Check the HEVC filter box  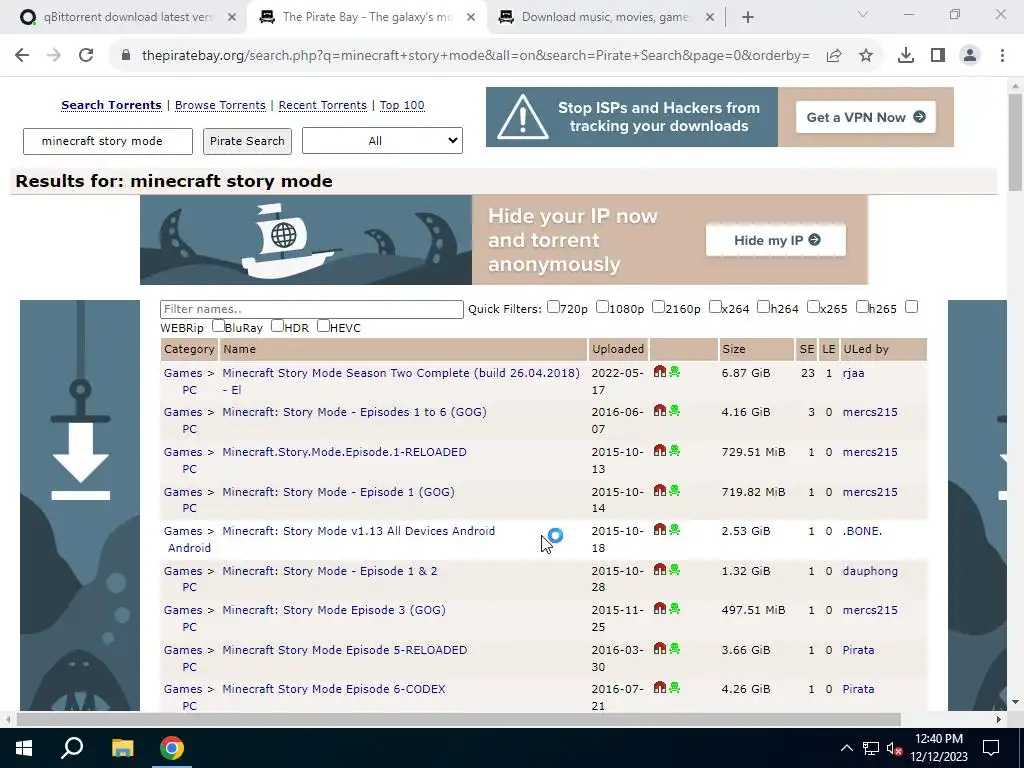pos(323,326)
